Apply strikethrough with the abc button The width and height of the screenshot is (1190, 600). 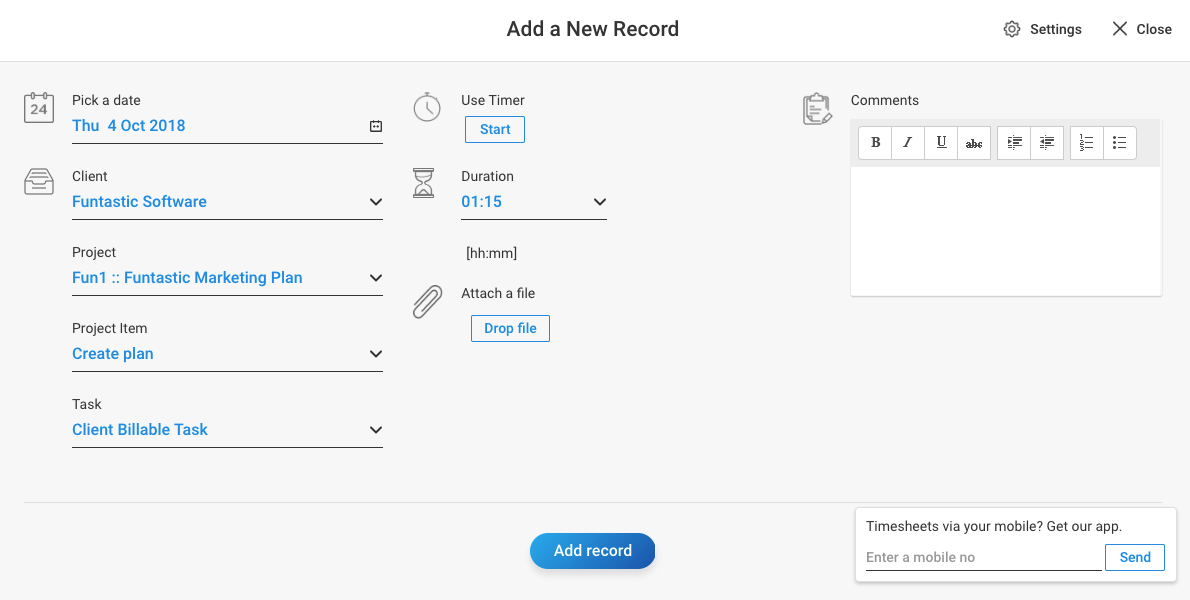coord(974,143)
